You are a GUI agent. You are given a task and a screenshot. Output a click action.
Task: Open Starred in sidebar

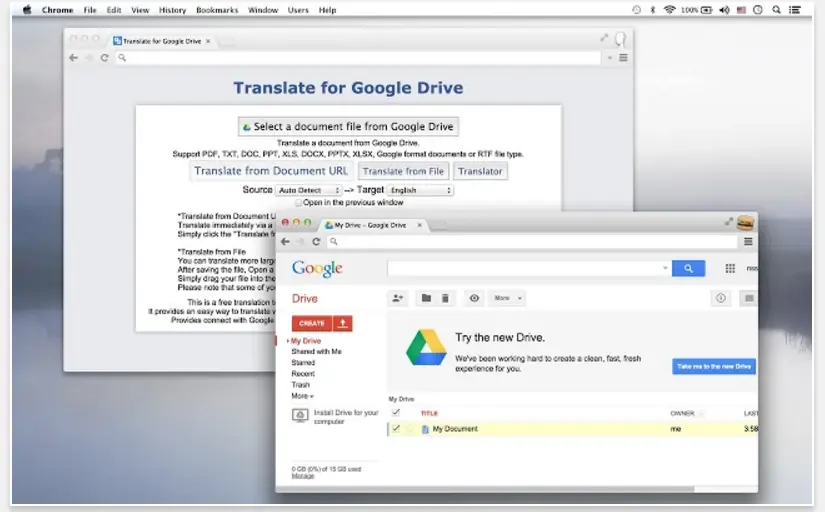[303, 363]
